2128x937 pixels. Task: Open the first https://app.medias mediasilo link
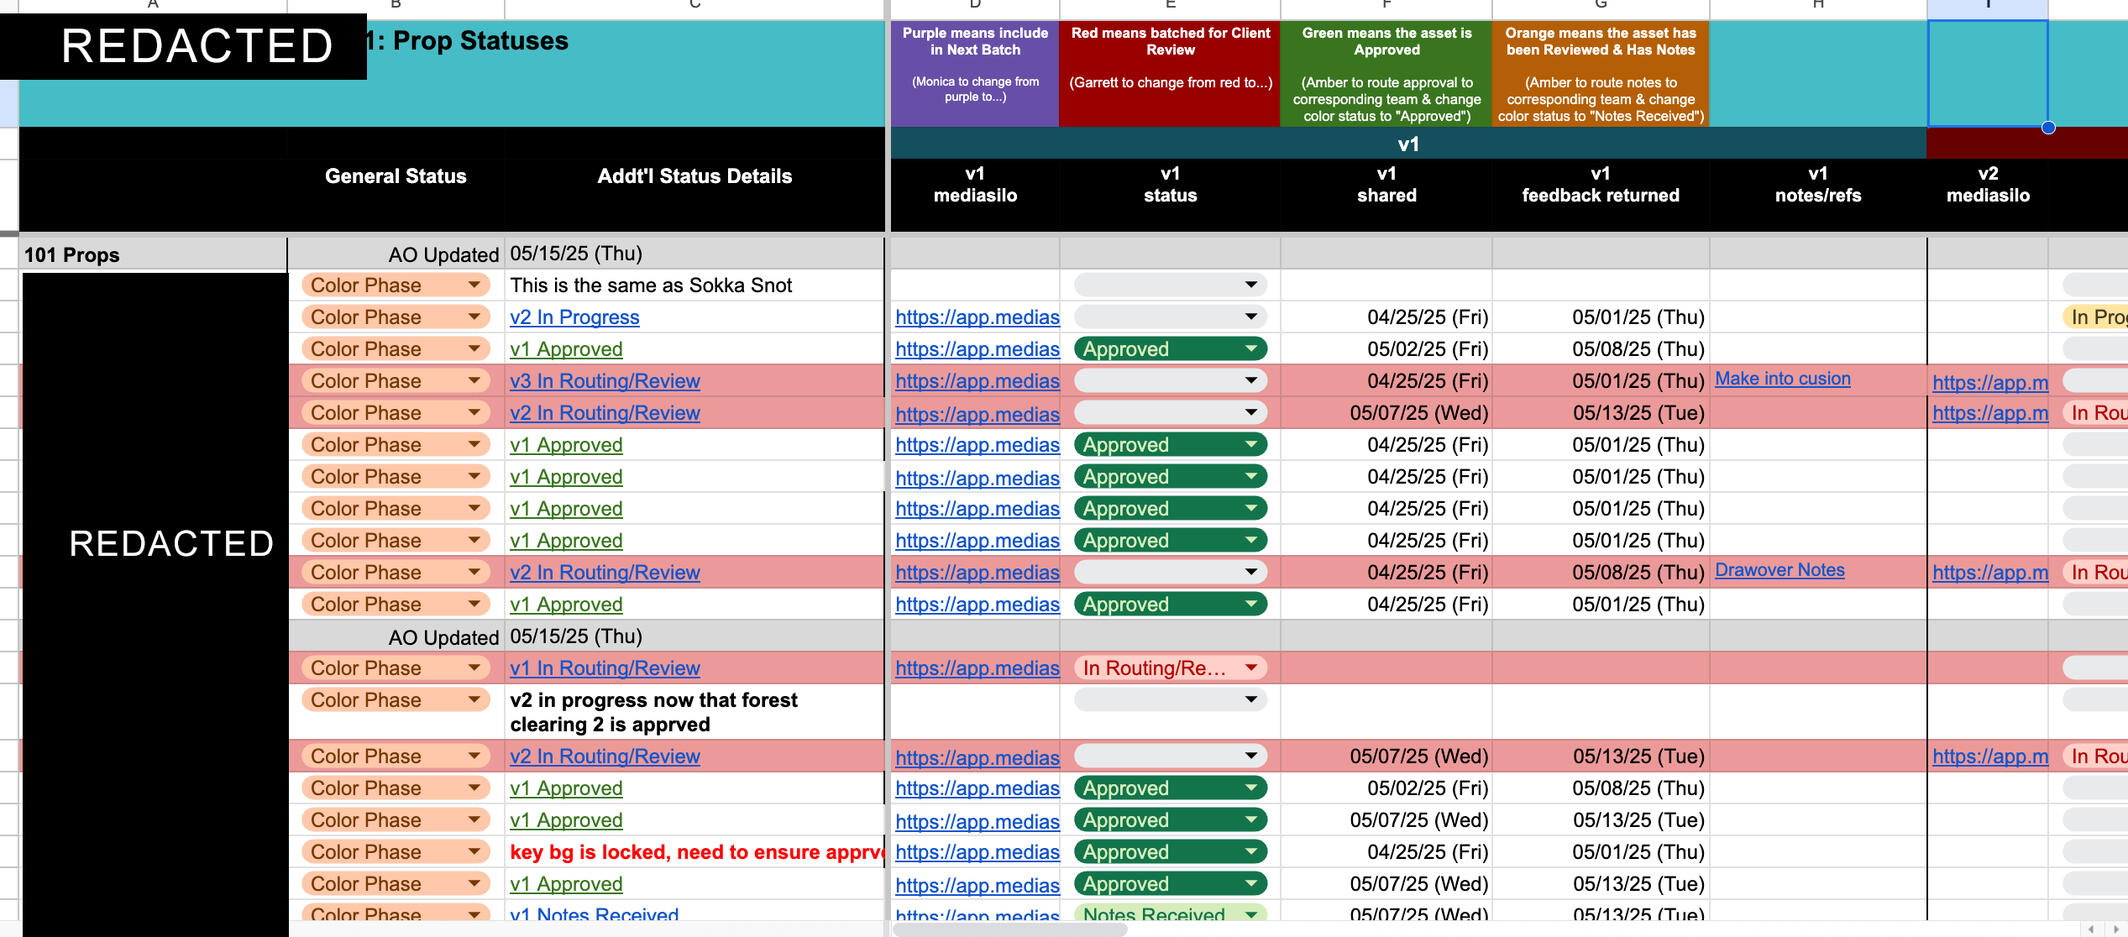tap(977, 317)
